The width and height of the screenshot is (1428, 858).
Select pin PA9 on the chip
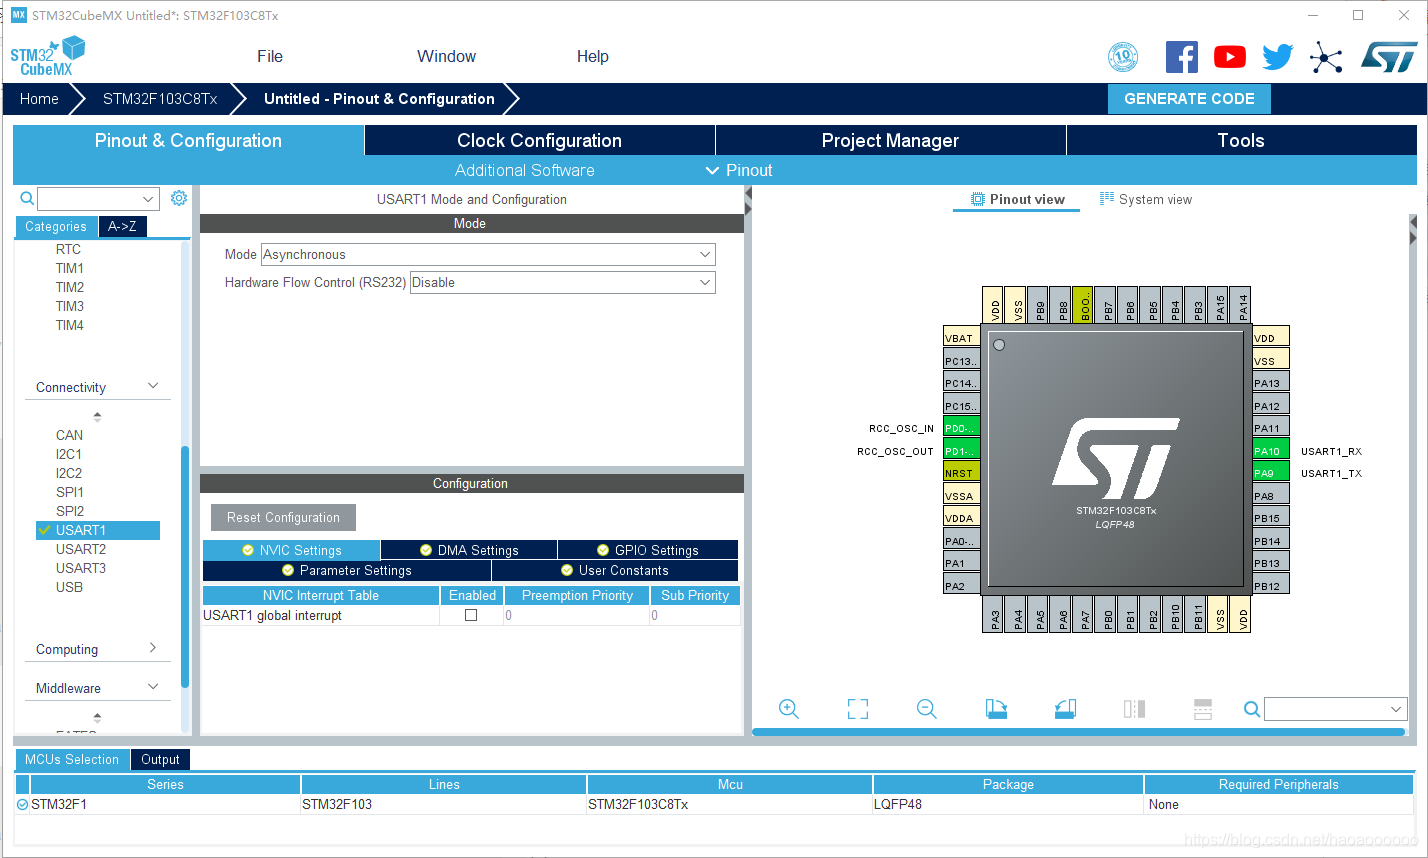tap(1271, 473)
